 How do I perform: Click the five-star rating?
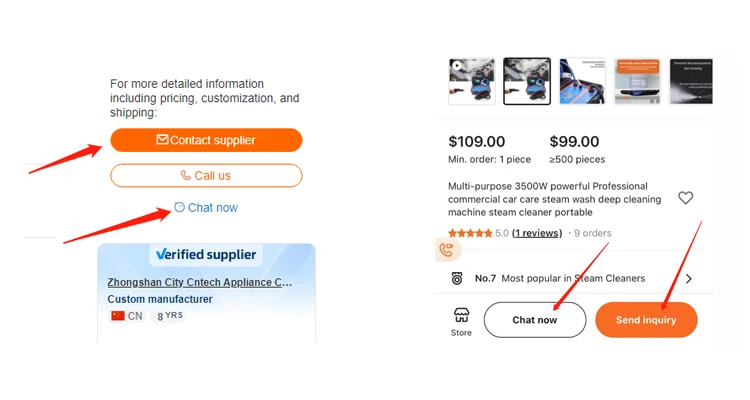[x=470, y=233]
